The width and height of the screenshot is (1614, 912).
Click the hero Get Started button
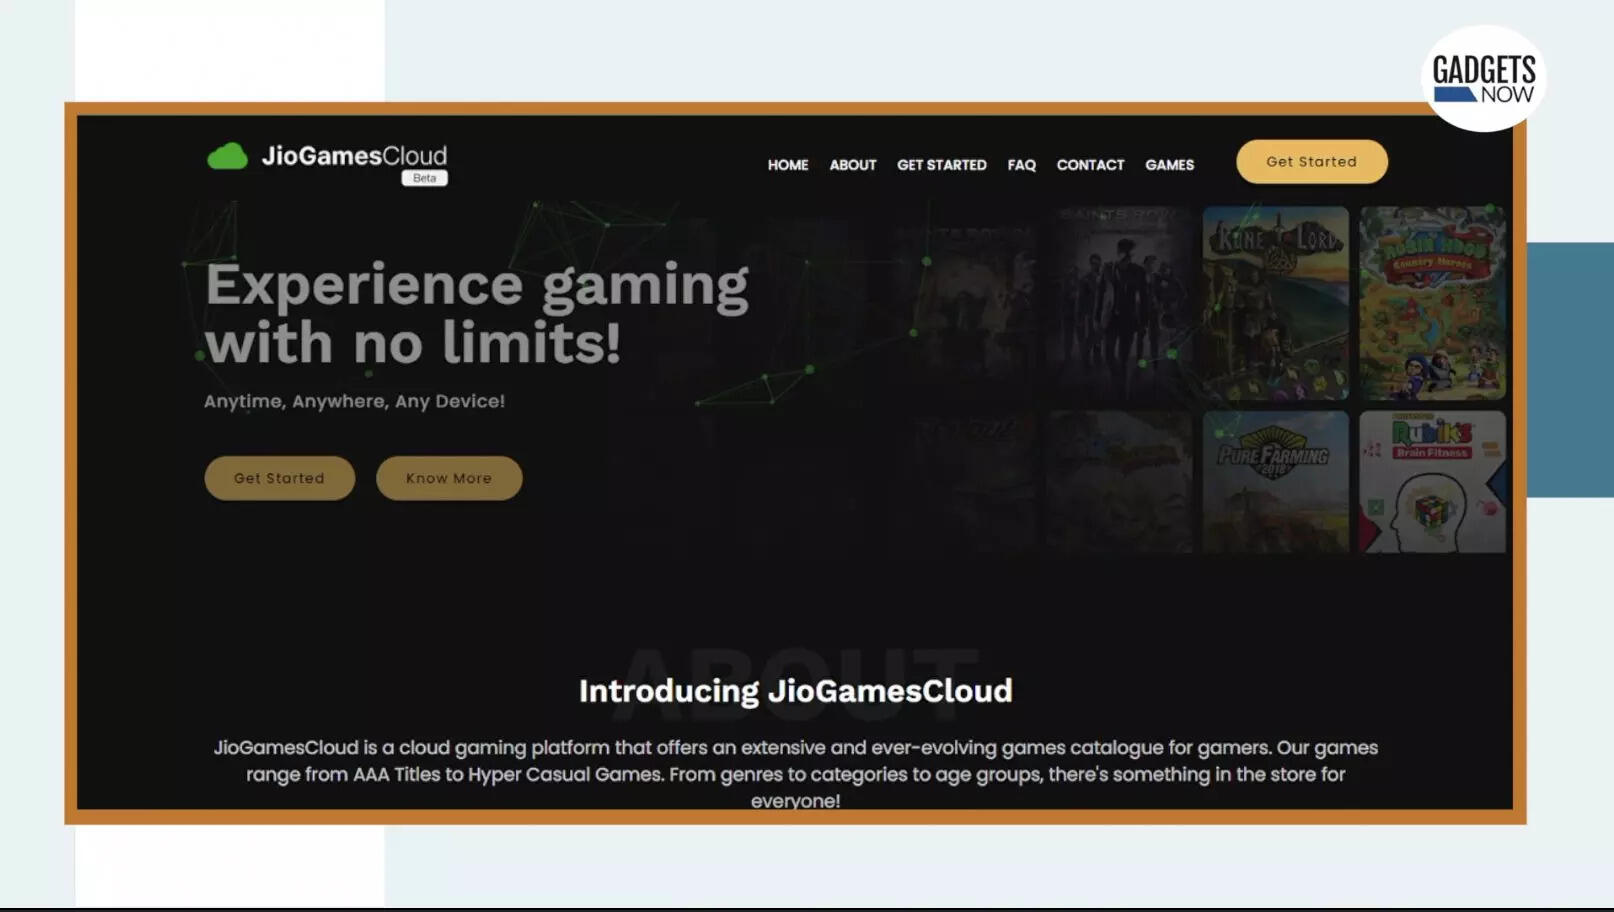(x=279, y=478)
